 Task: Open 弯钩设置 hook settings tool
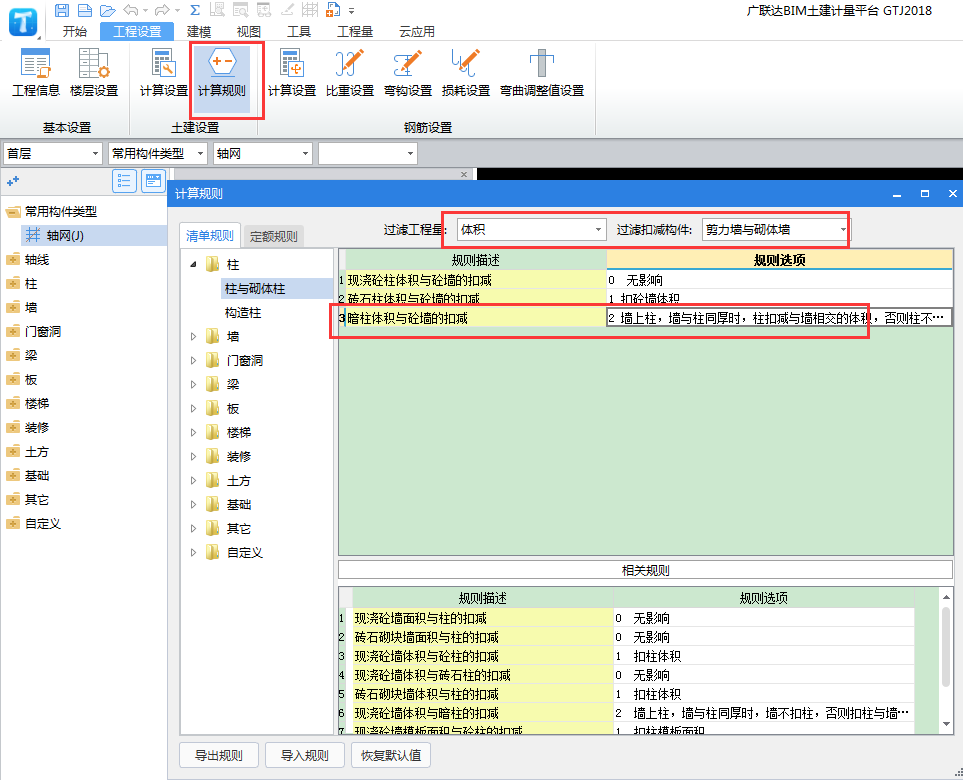click(408, 72)
